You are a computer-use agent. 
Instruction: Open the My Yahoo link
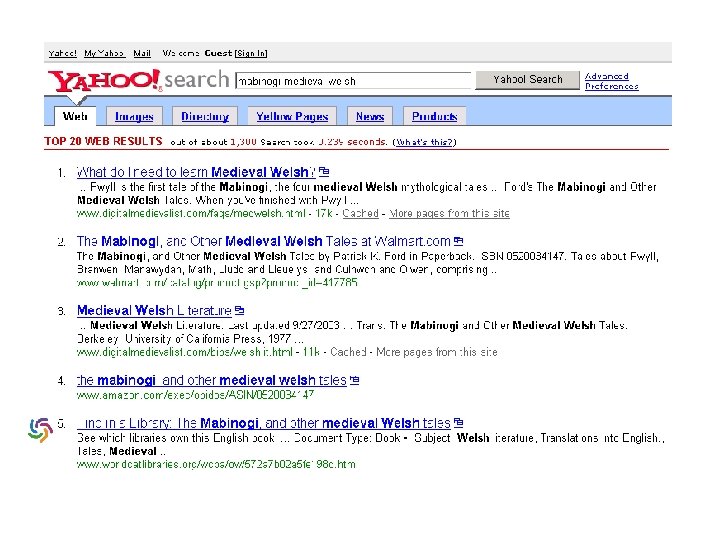[104, 53]
